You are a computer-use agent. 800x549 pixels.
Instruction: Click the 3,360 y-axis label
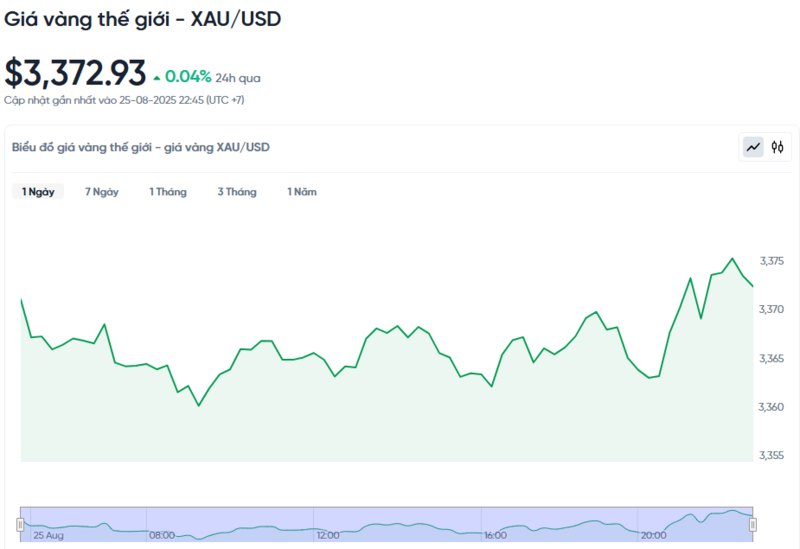(771, 407)
